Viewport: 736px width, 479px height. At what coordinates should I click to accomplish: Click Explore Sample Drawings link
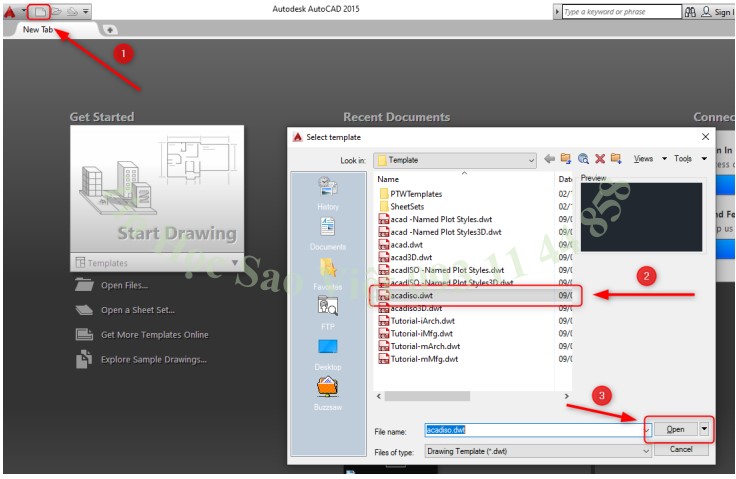(153, 360)
